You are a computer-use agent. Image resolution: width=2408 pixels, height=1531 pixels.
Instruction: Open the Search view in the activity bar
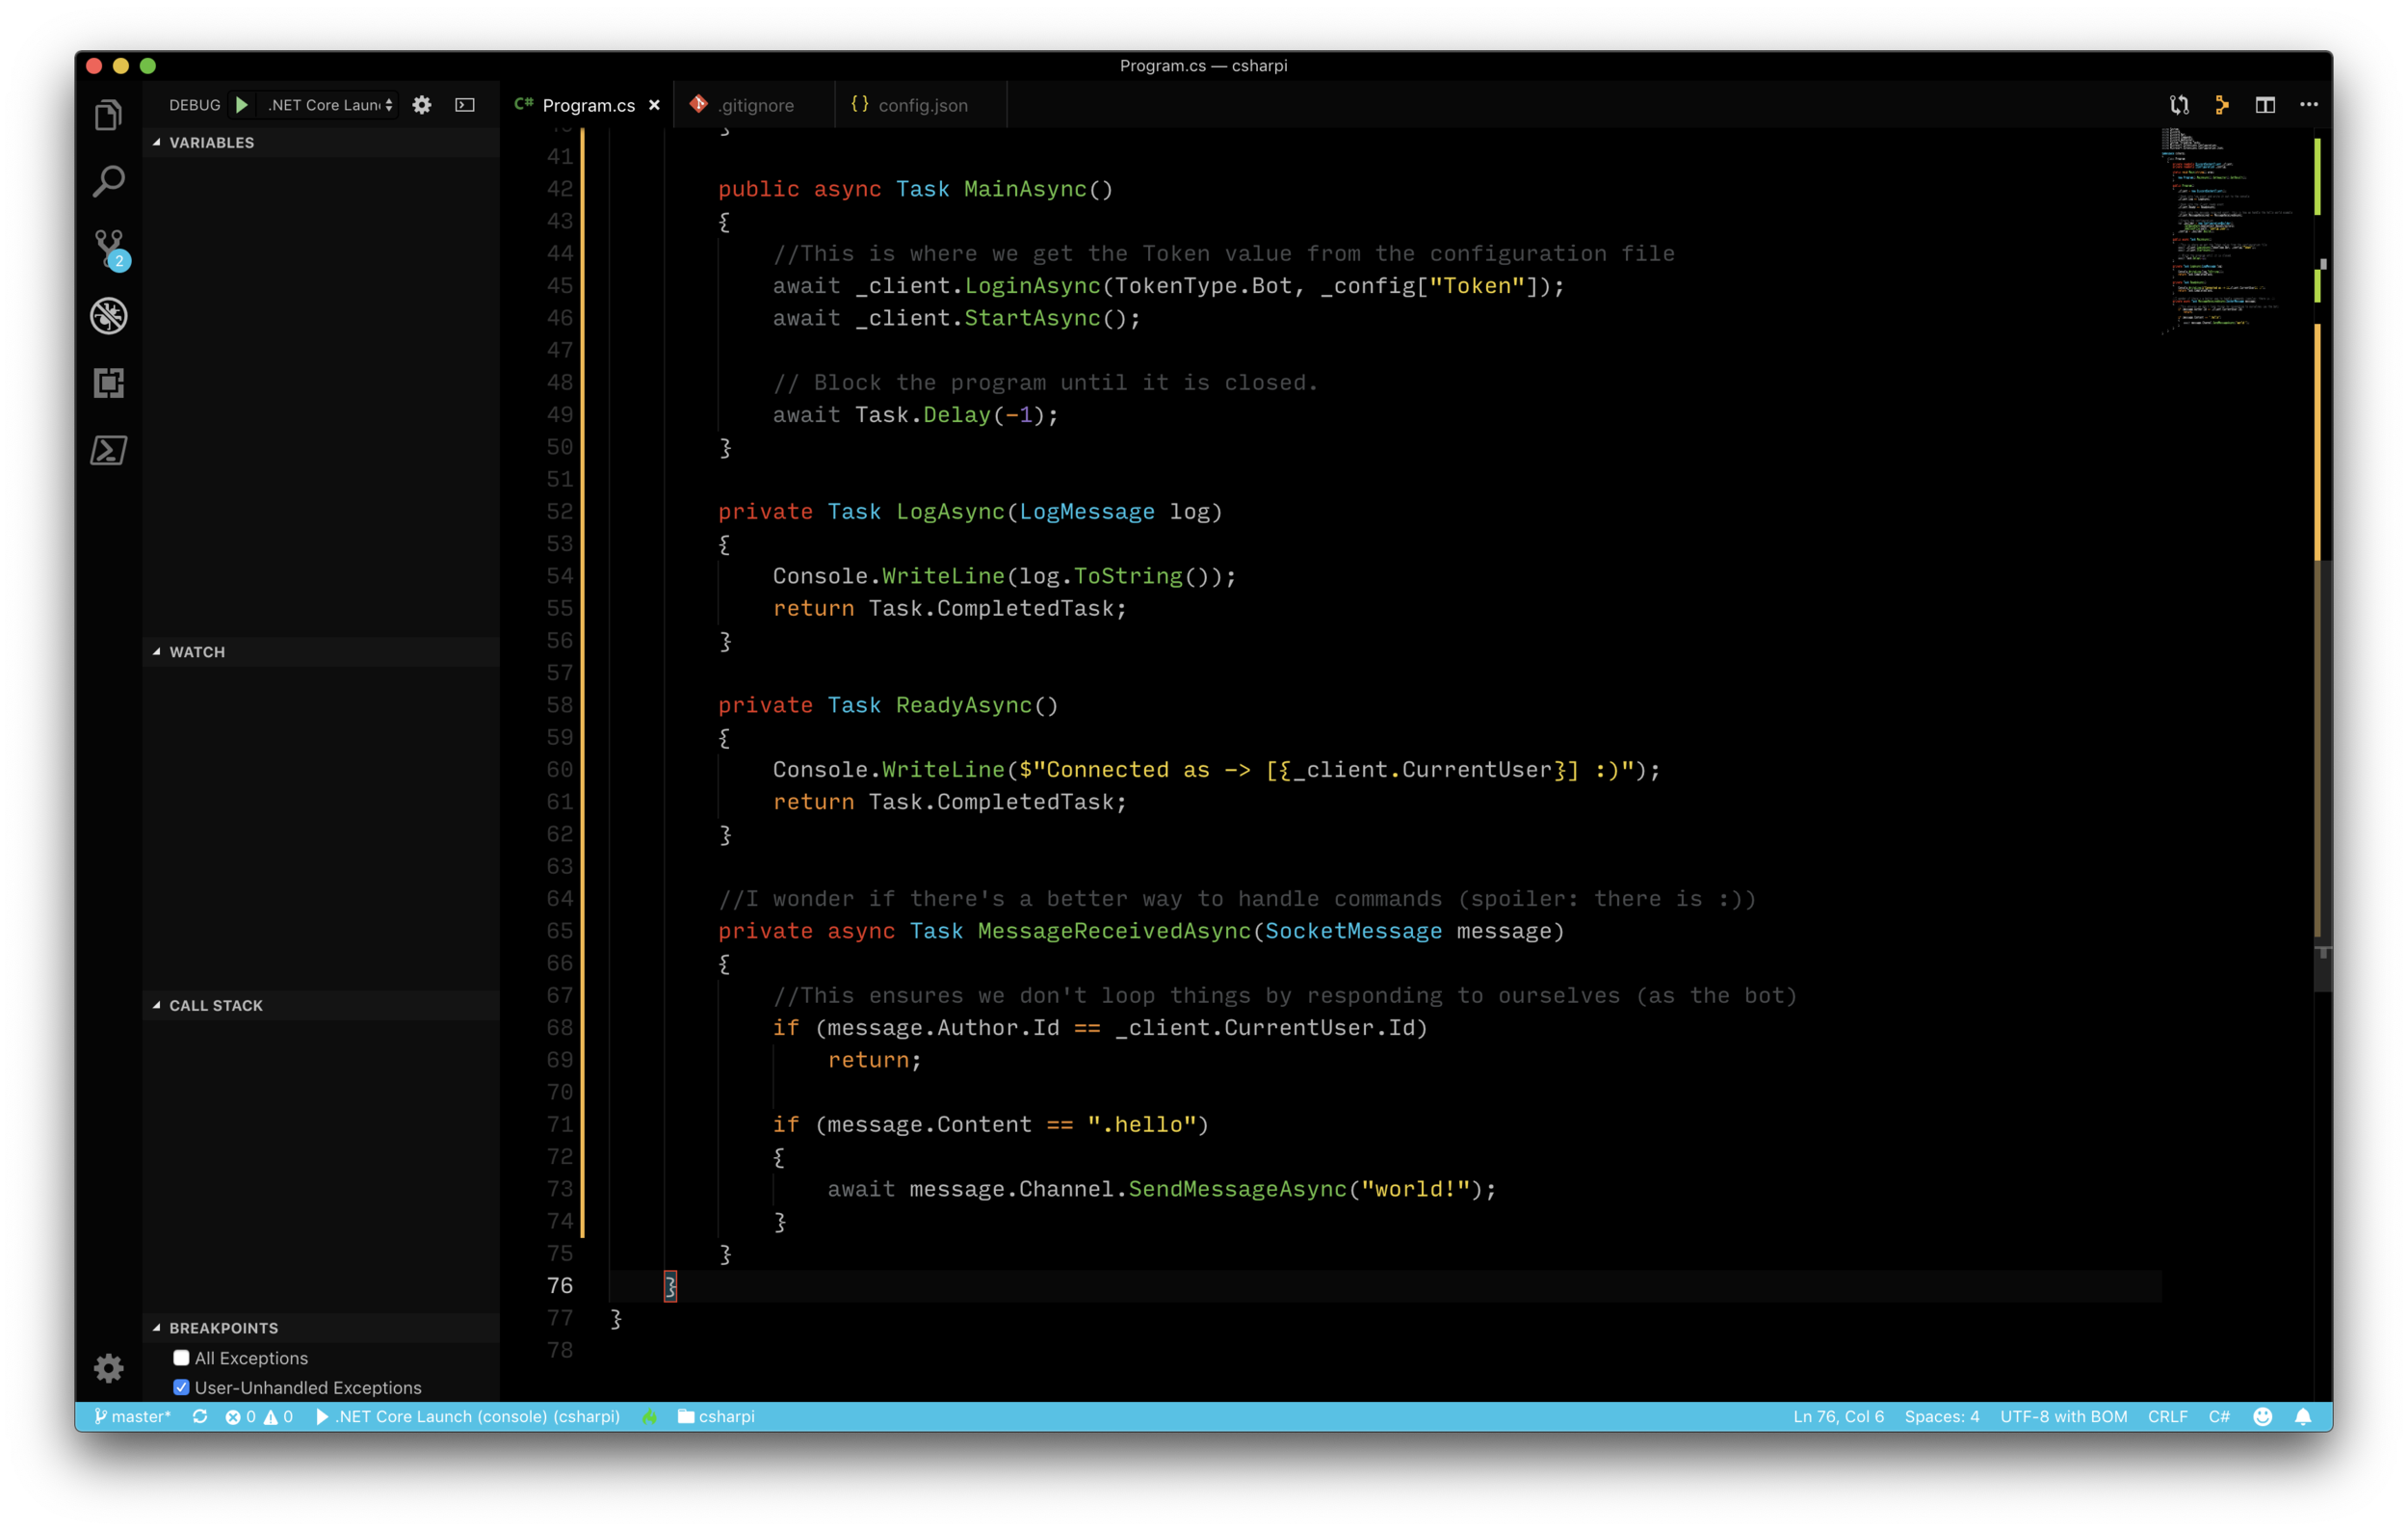pos(108,182)
